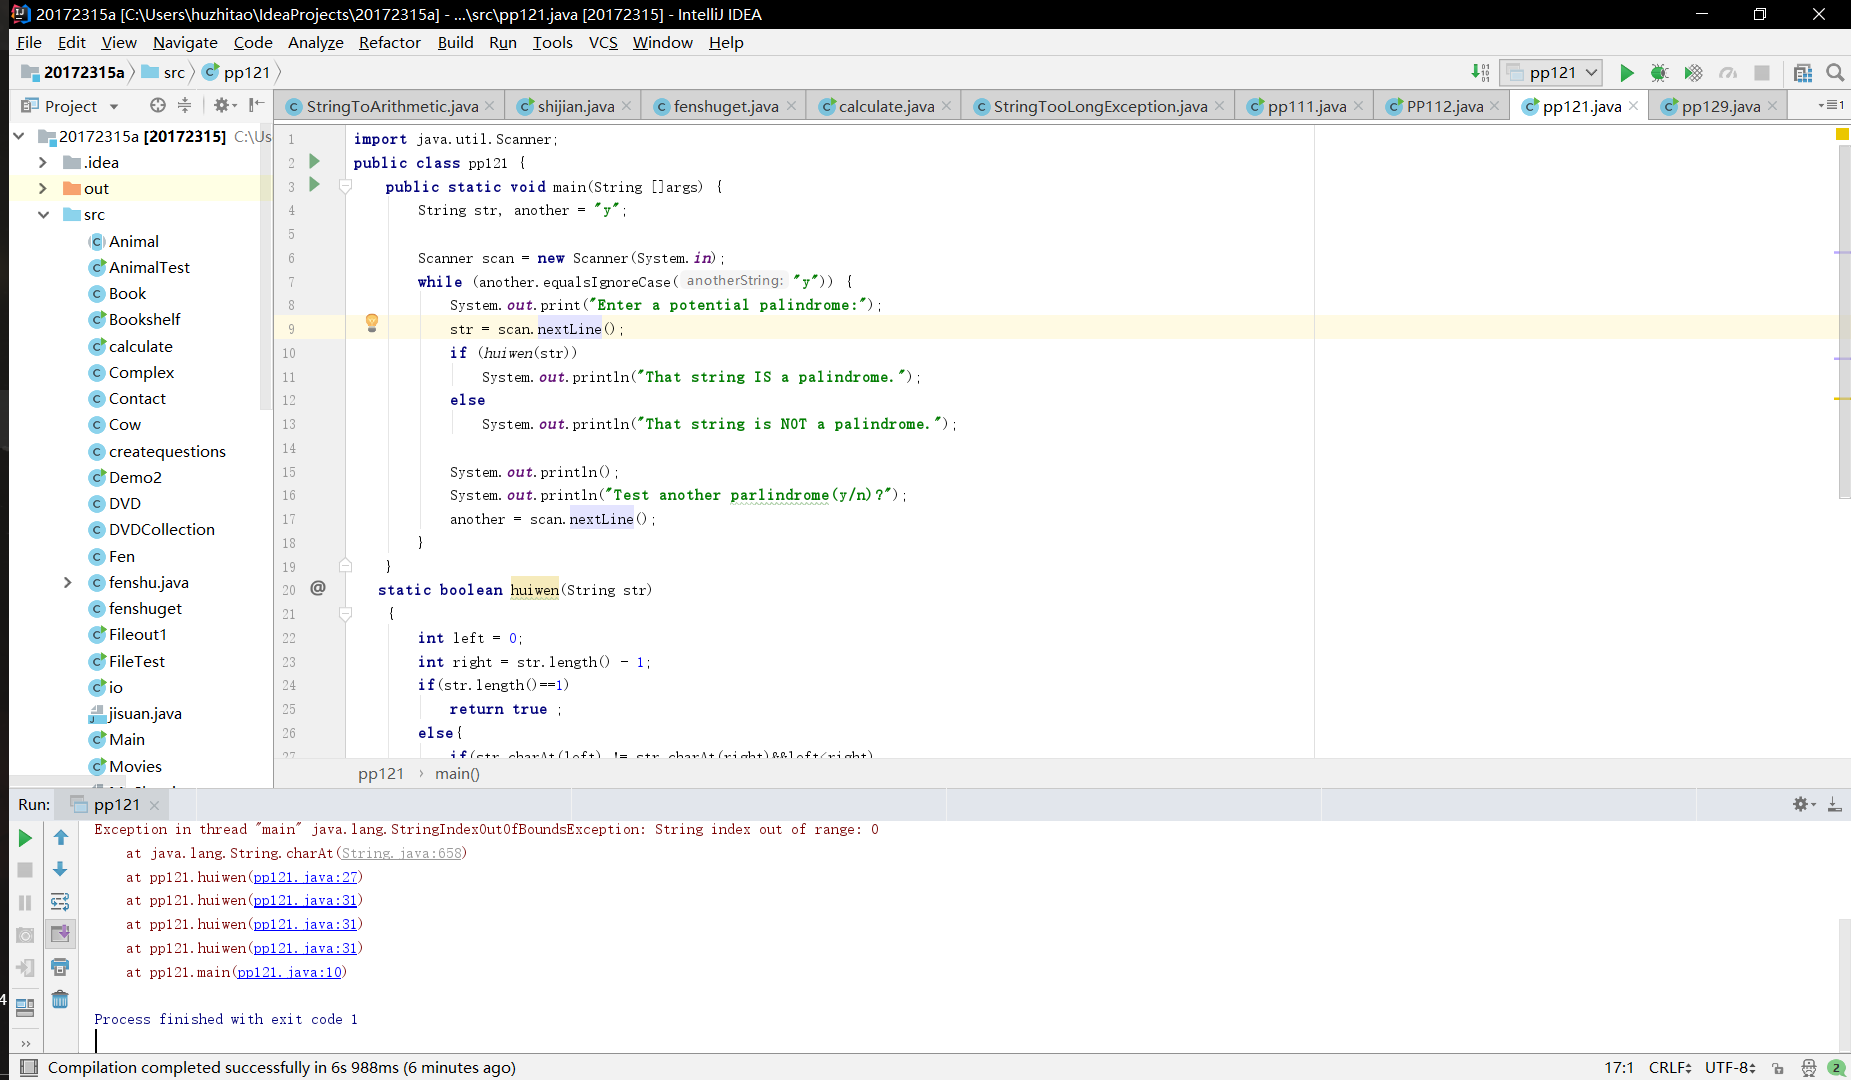
Task: Expand the out folder
Action: coord(42,188)
